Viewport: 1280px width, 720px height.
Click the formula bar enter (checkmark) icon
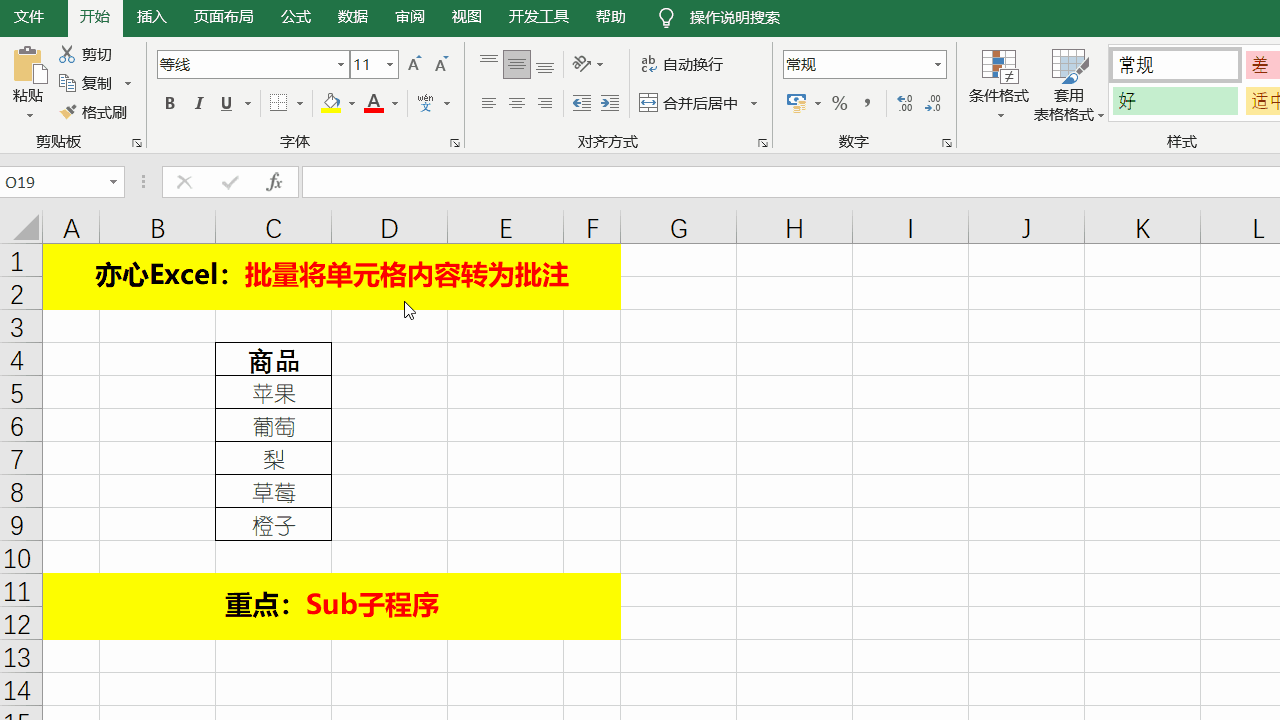click(230, 182)
